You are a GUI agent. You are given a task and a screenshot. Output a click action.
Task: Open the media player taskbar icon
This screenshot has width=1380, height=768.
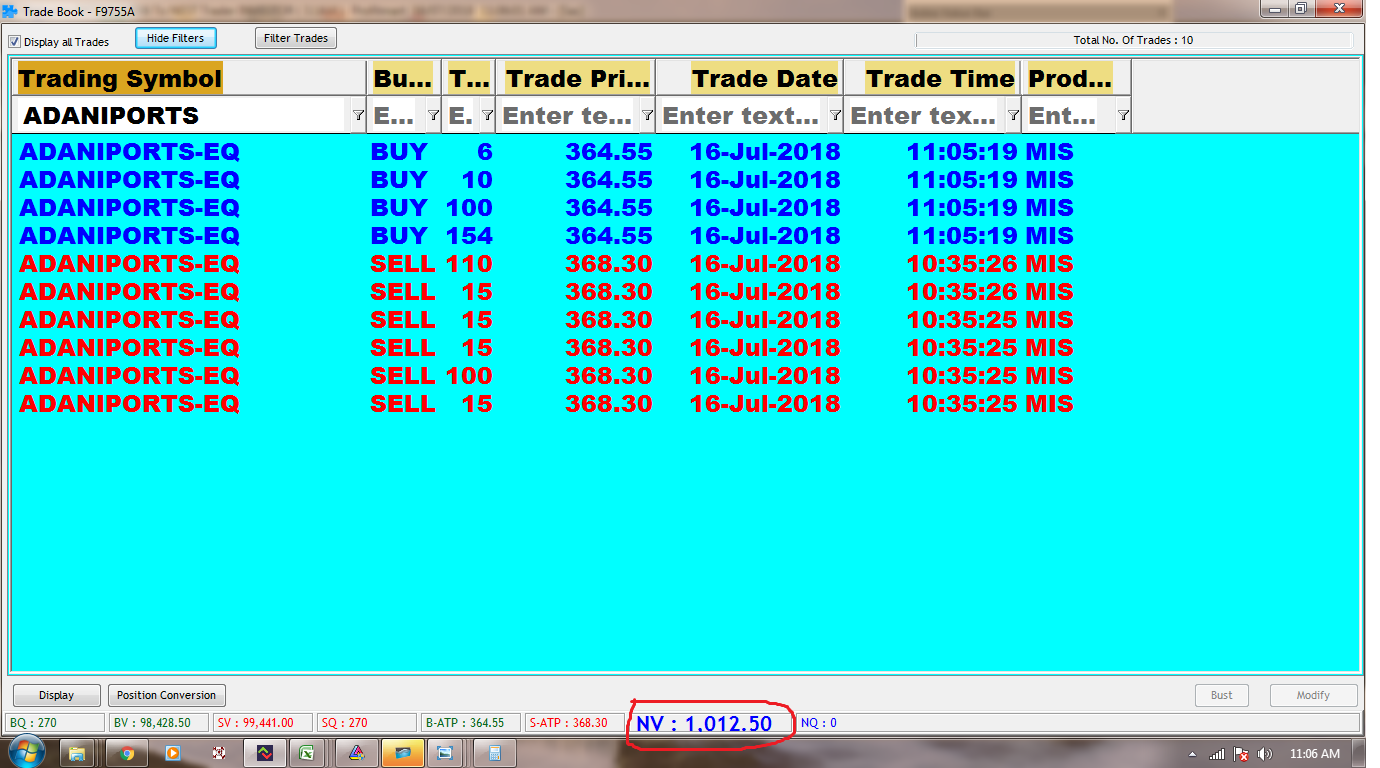tap(172, 753)
